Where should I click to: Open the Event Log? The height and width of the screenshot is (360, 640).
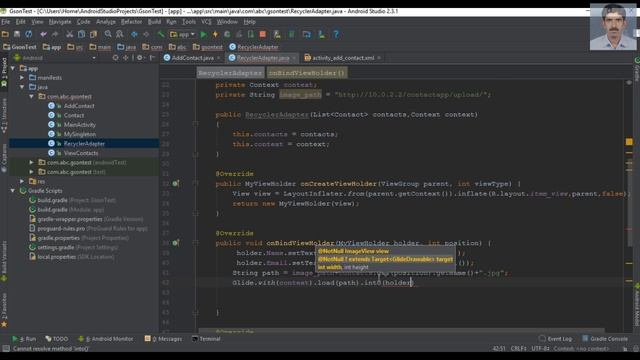(556, 339)
